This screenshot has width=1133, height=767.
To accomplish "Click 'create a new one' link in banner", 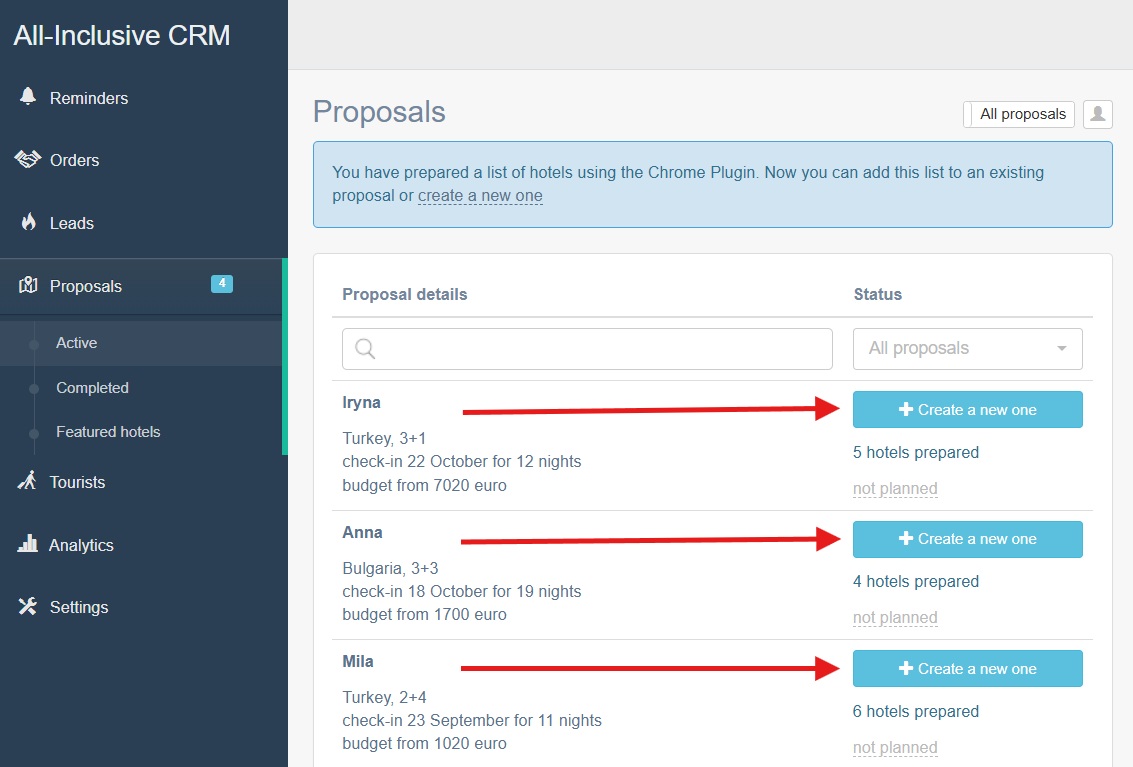I will point(480,196).
